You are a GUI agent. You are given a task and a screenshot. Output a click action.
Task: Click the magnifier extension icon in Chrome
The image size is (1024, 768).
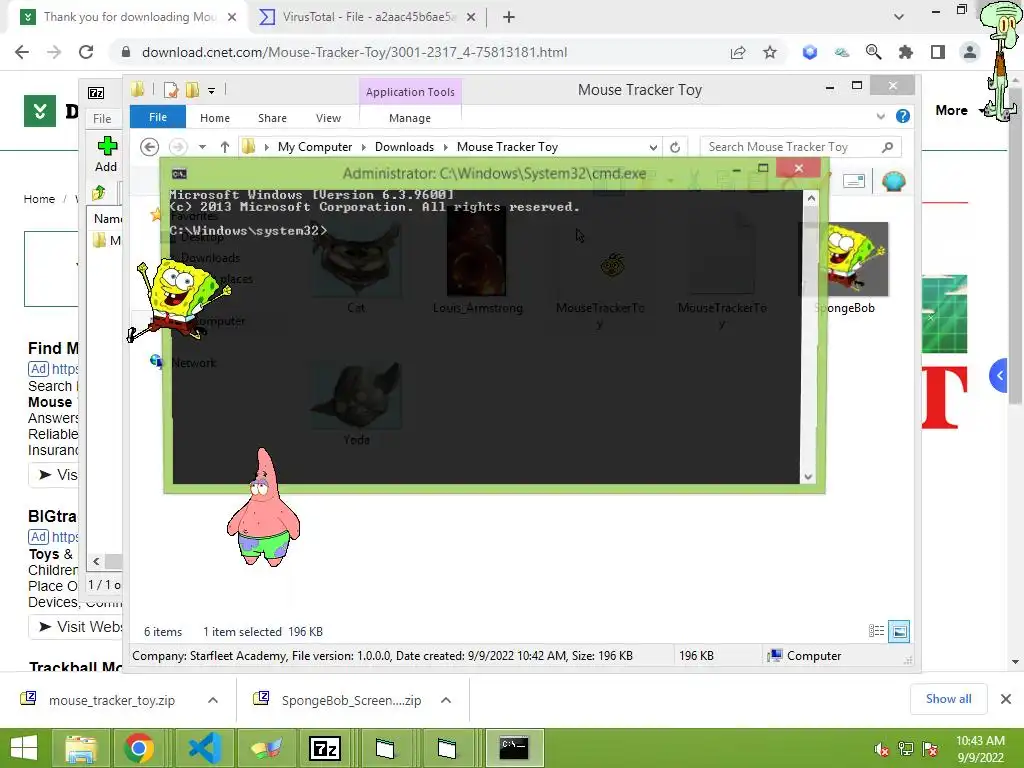coord(874,52)
